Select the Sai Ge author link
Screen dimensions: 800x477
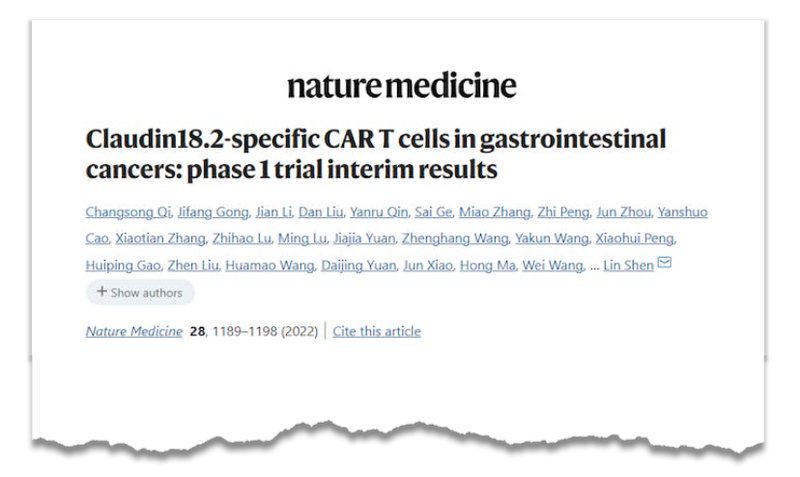click(433, 212)
